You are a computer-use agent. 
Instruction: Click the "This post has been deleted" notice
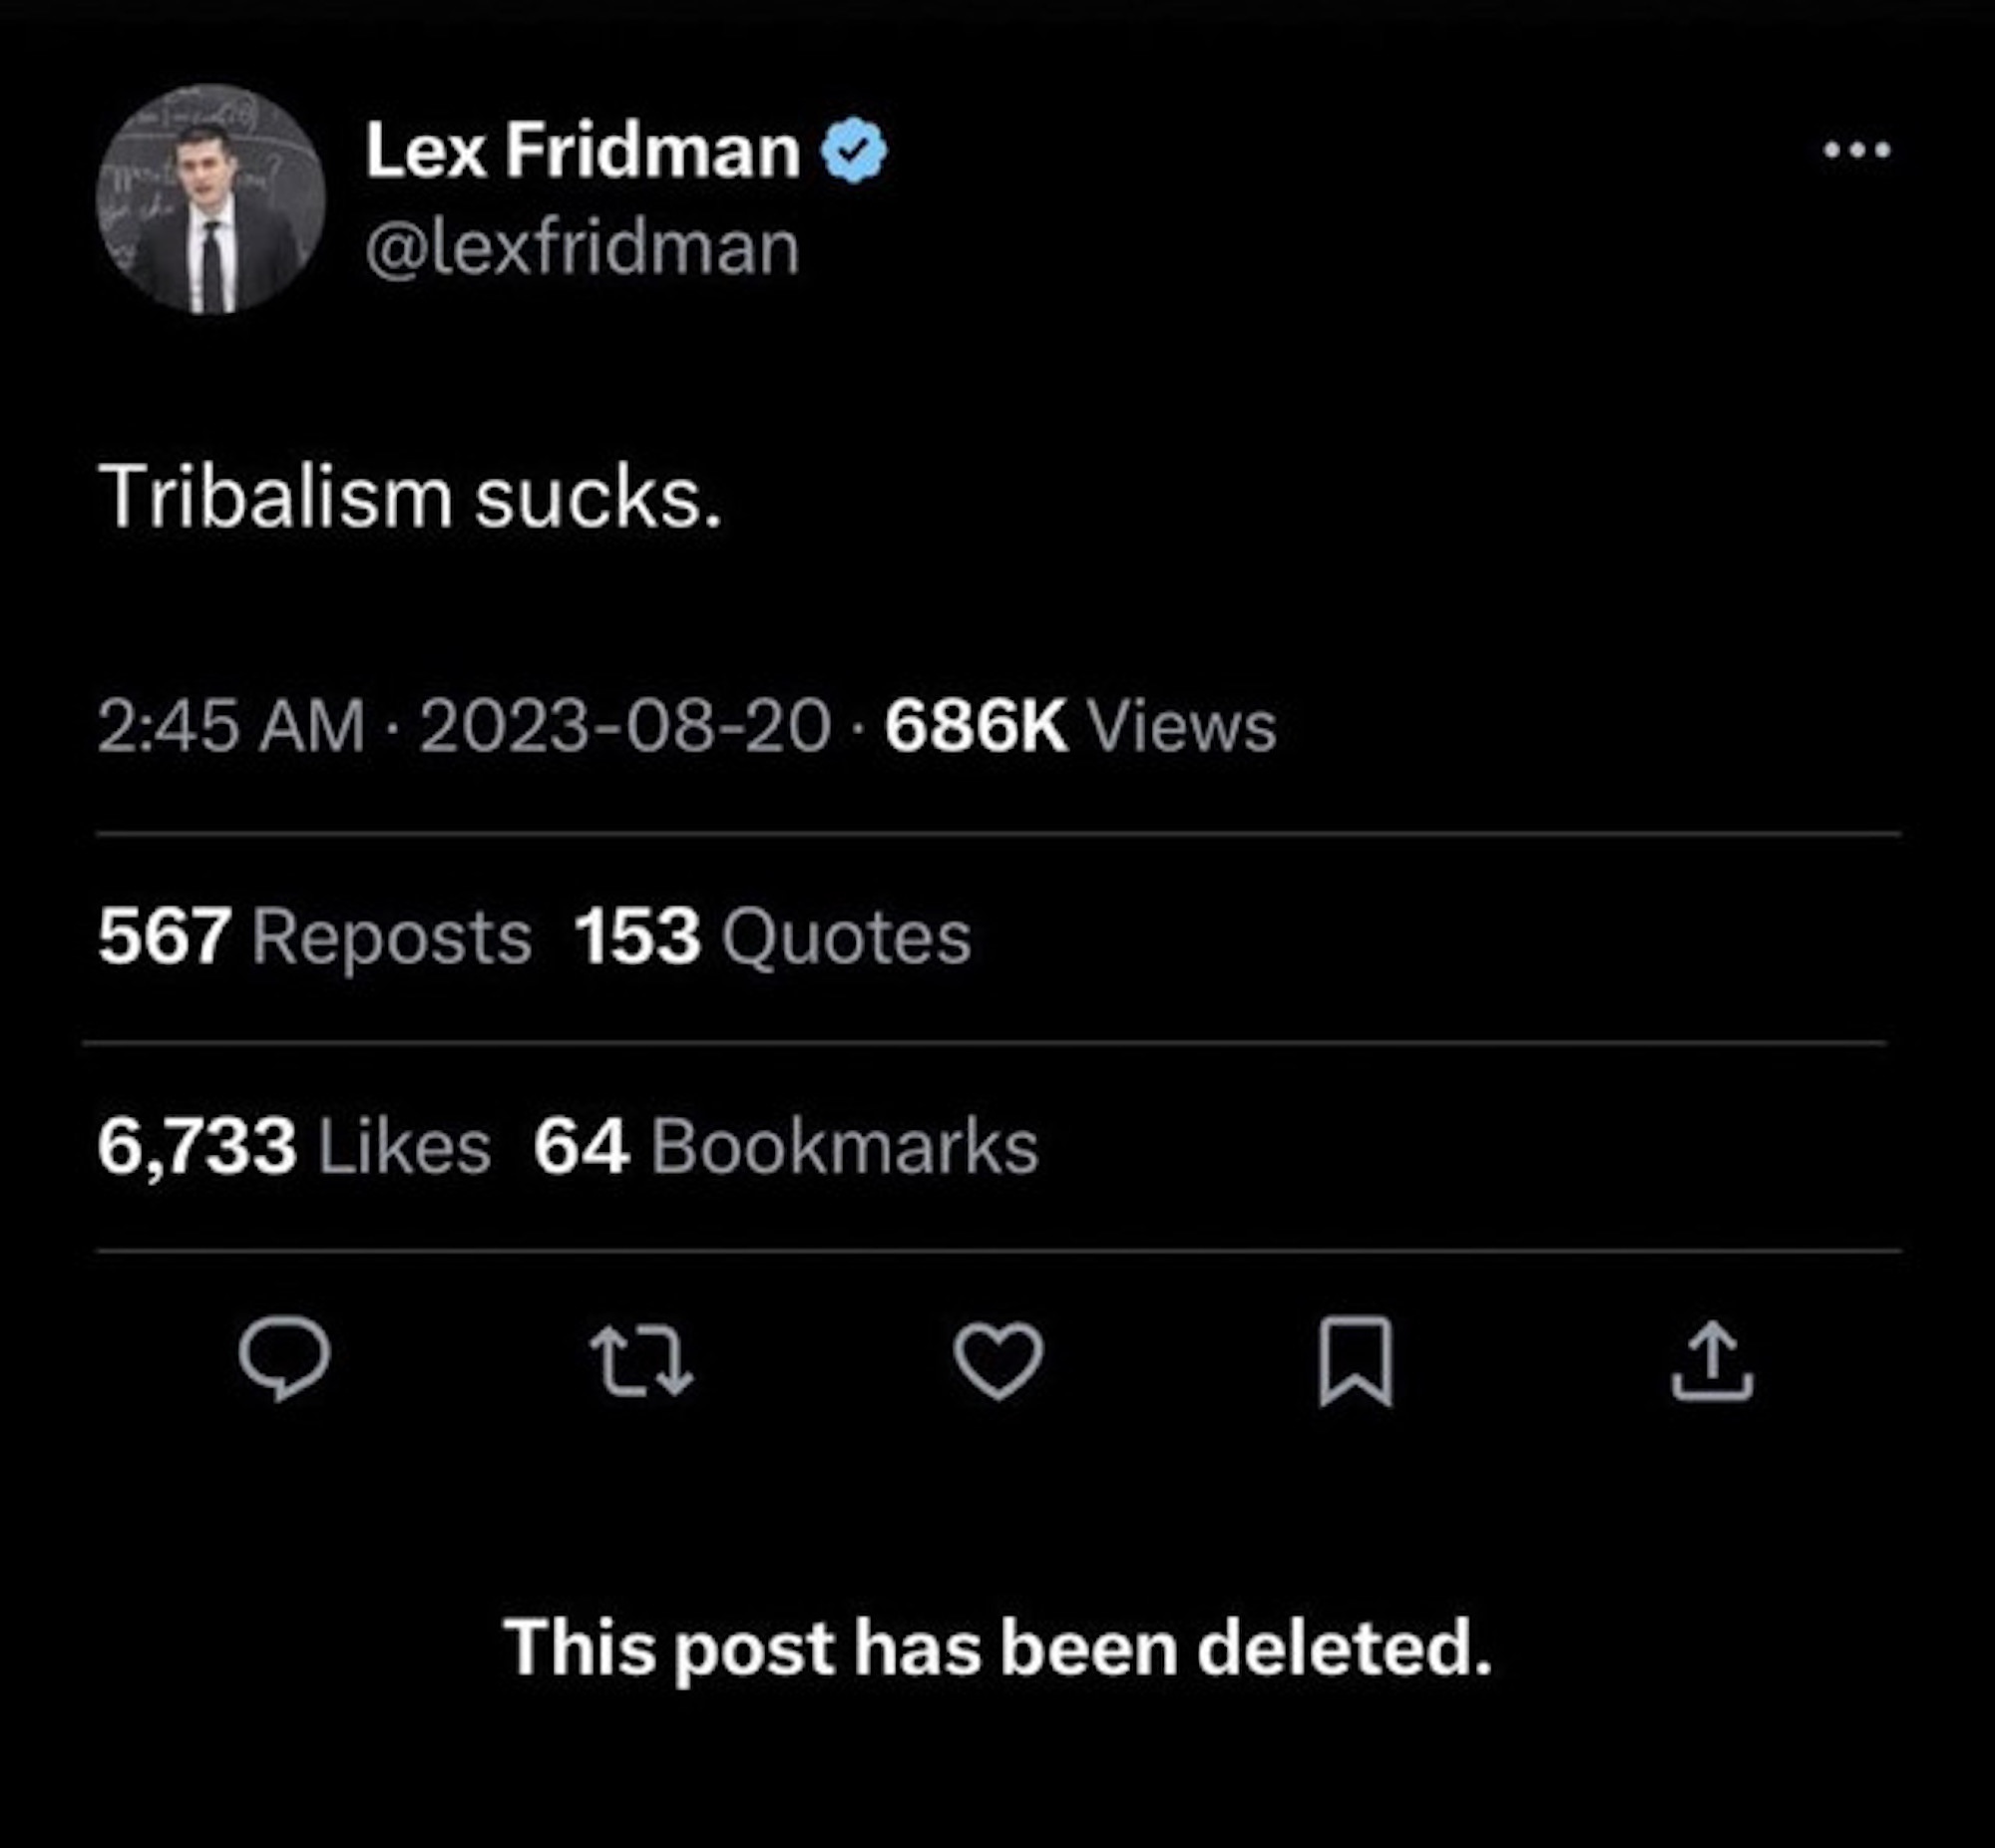coord(997,1646)
